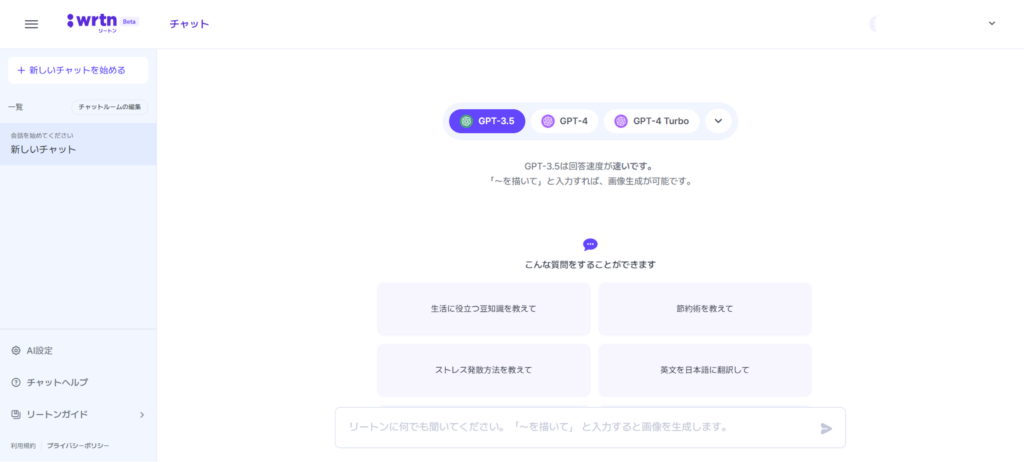Open リートンガイド in the sidebar
Screen dimensions: 1024x462
tap(78, 414)
